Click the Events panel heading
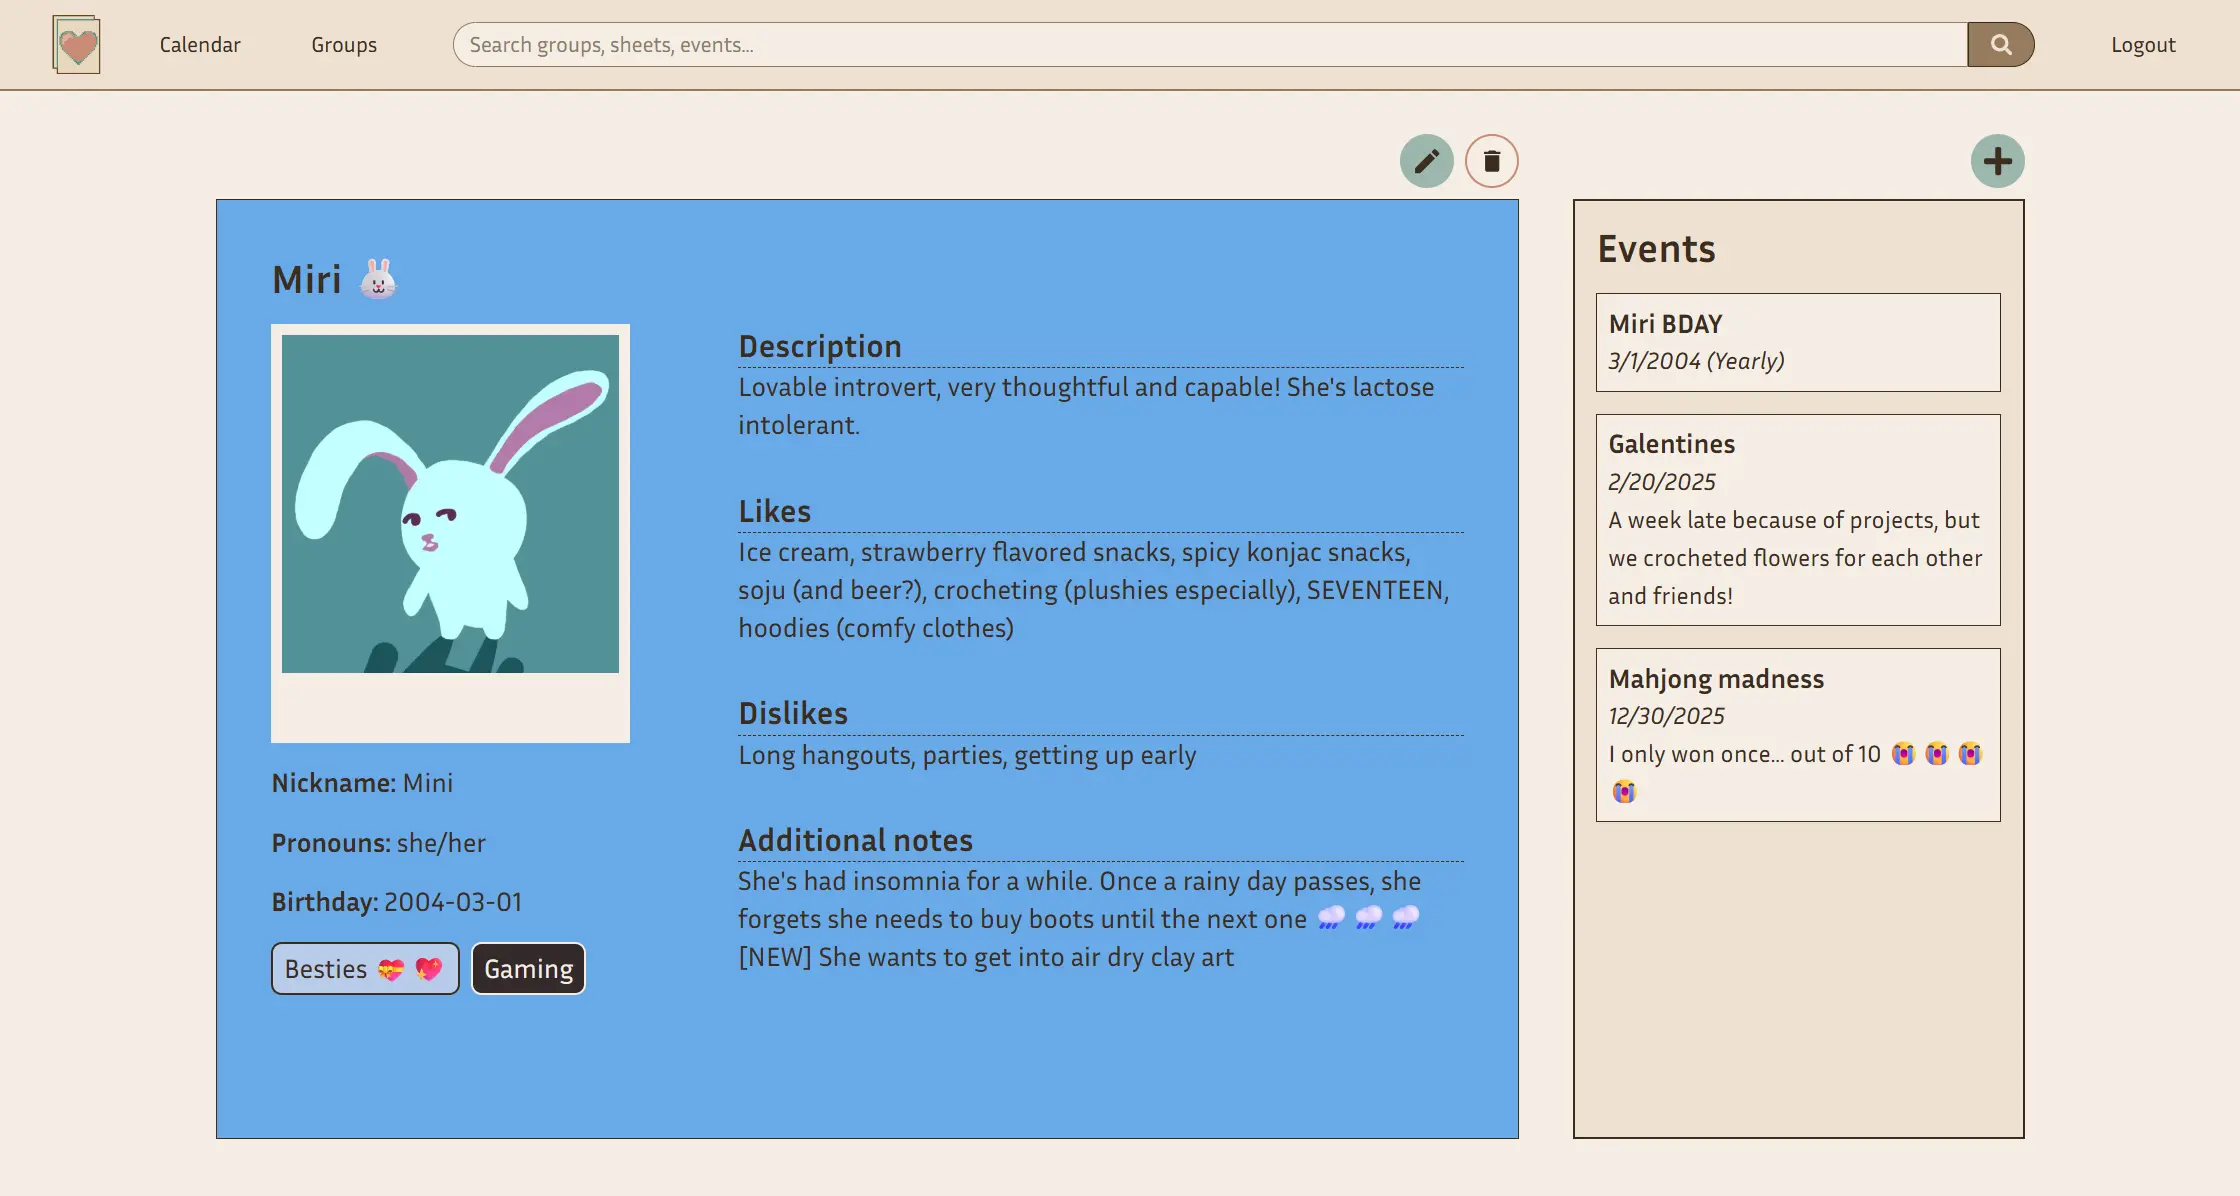This screenshot has height=1196, width=2240. pyautogui.click(x=1656, y=249)
